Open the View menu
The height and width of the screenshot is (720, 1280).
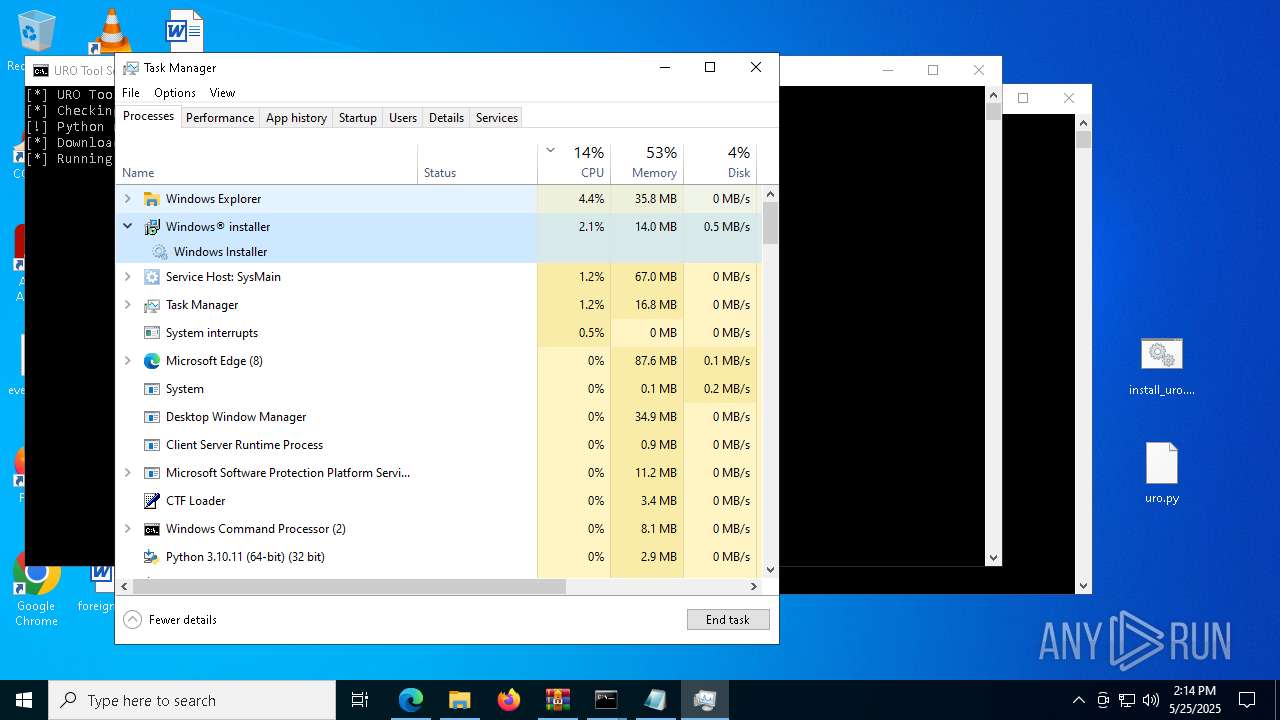(222, 93)
